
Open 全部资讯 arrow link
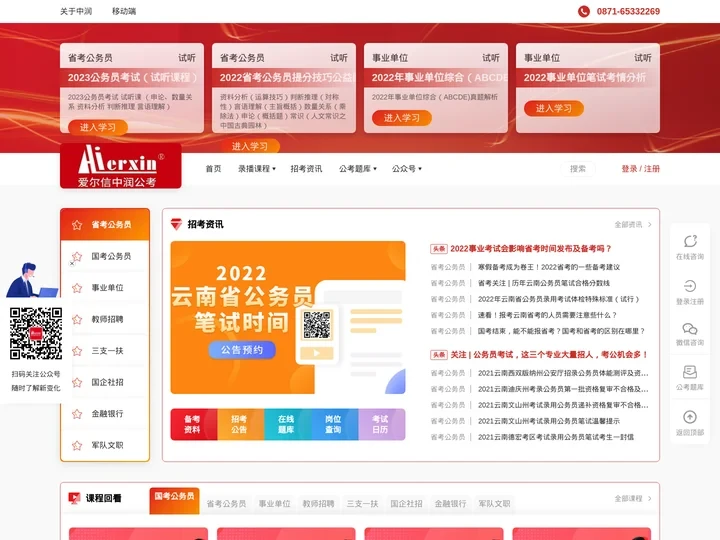(633, 225)
